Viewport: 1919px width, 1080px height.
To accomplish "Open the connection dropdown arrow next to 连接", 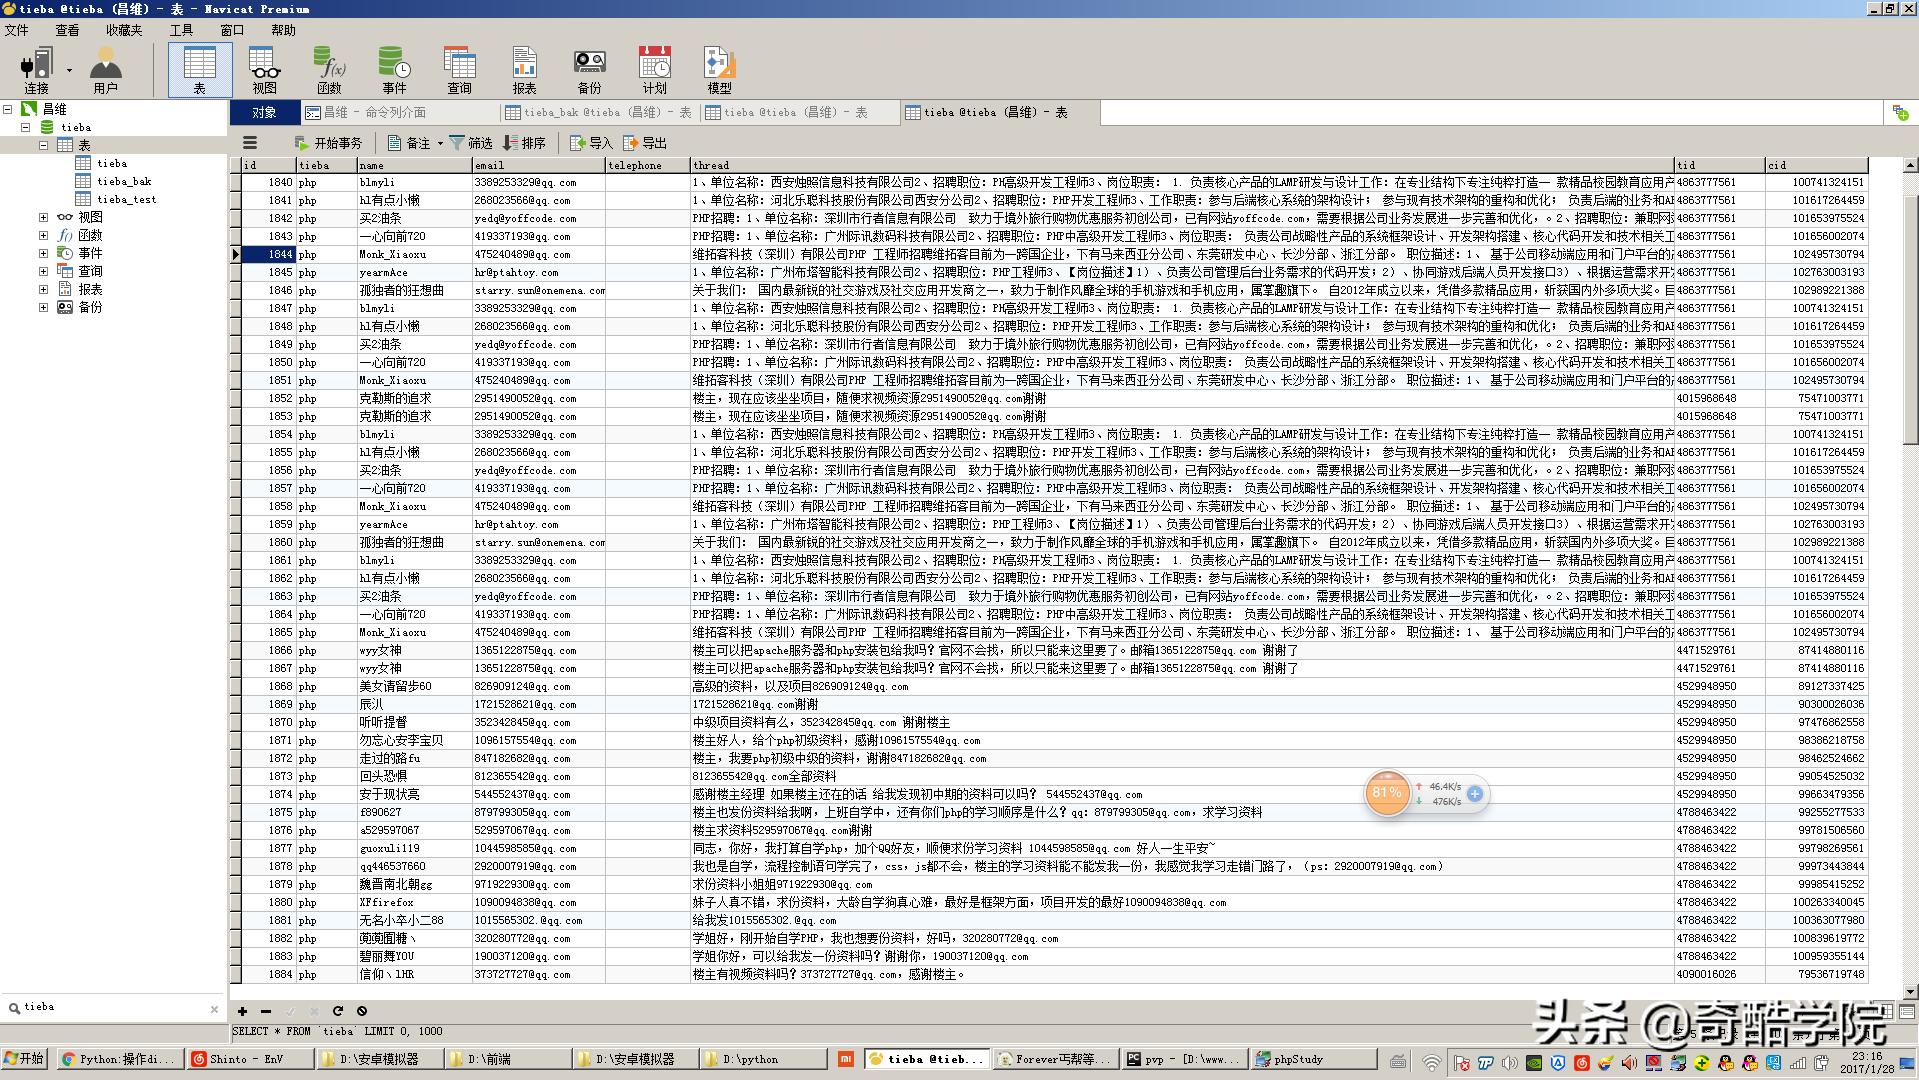I will [69, 70].
